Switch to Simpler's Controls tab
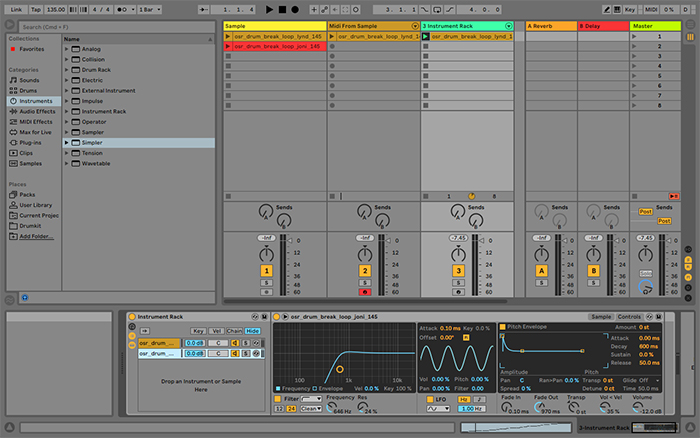The height and width of the screenshot is (438, 700). point(629,317)
